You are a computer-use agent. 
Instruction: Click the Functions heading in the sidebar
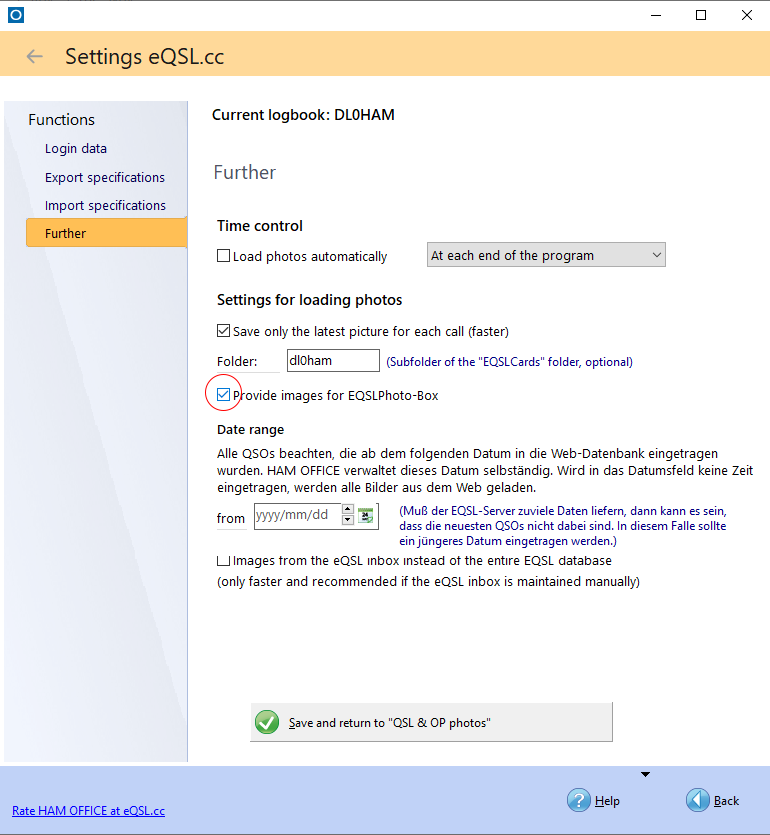[x=61, y=120]
